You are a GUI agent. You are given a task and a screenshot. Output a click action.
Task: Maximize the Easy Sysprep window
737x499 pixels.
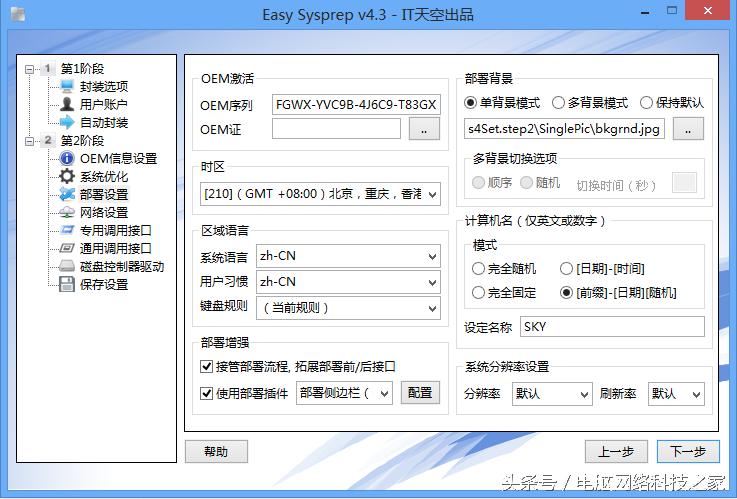click(672, 11)
